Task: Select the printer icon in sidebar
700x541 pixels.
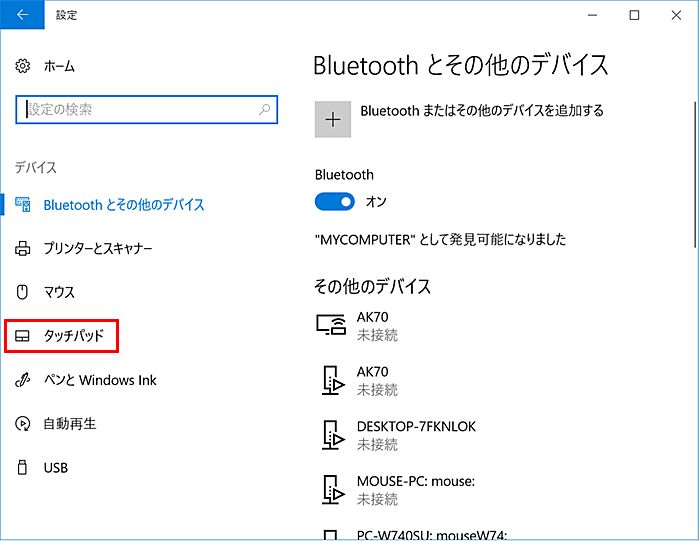Action: 23,248
